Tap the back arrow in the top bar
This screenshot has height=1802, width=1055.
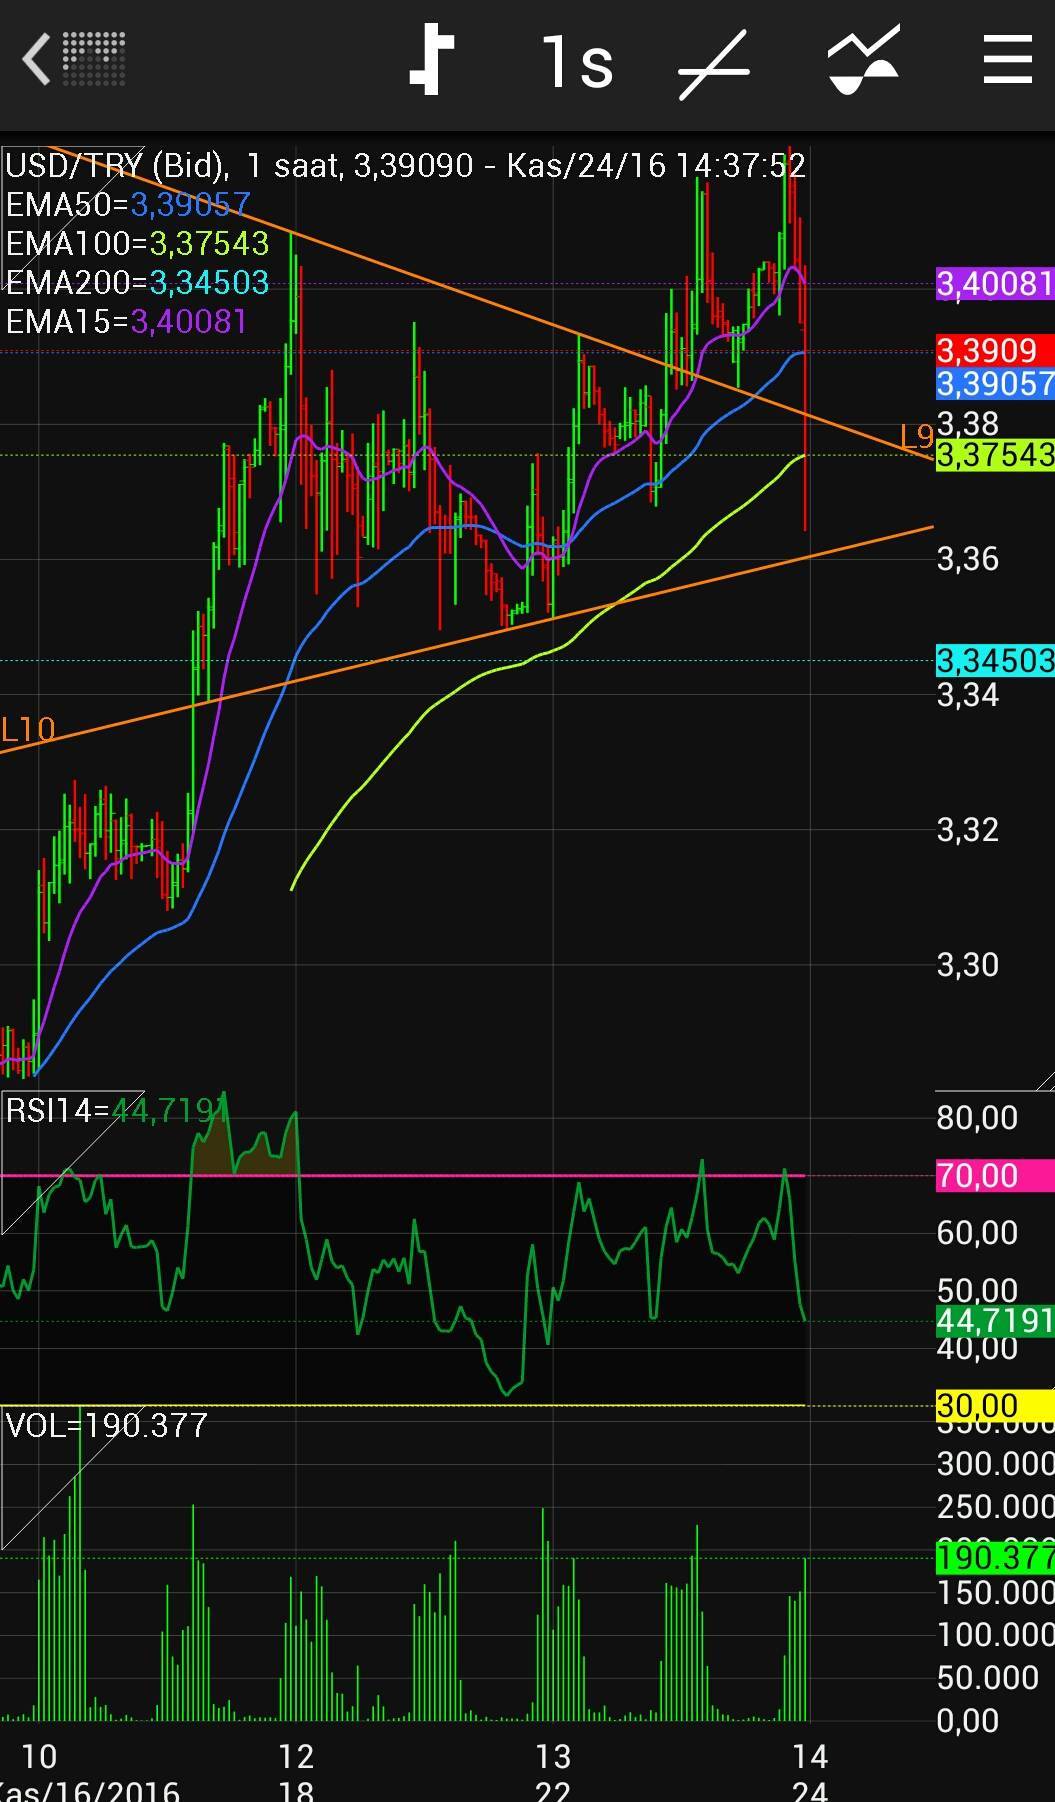(38, 60)
